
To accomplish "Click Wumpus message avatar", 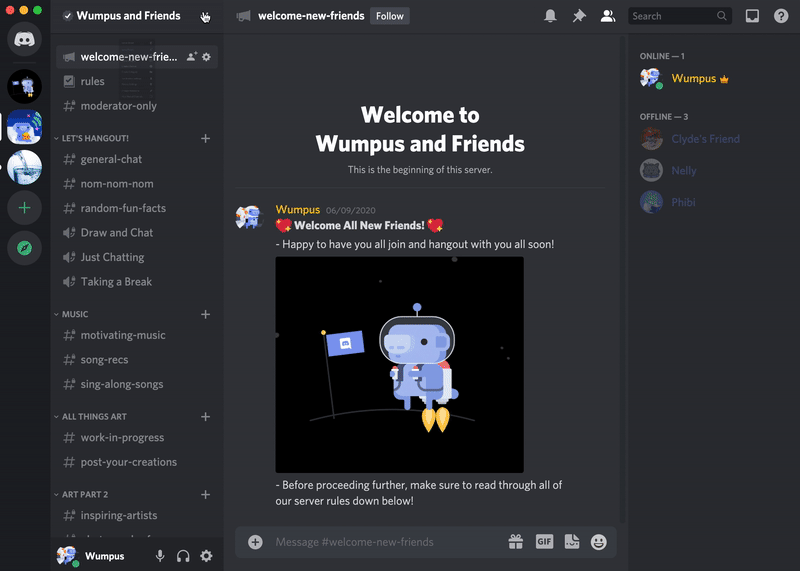I will tap(248, 217).
